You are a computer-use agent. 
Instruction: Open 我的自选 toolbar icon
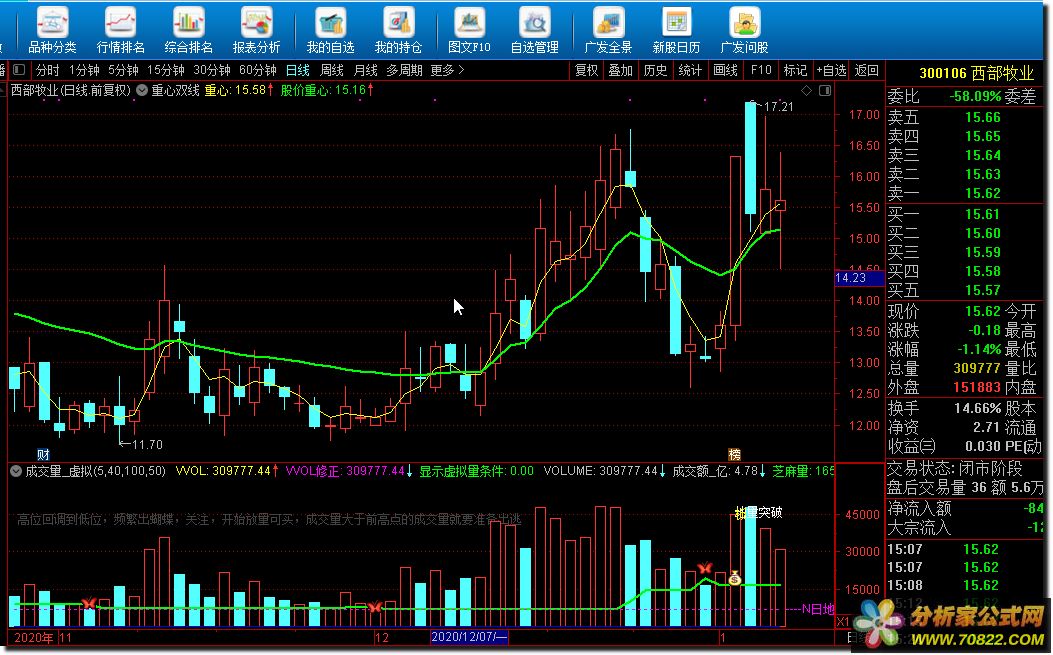click(x=330, y=30)
